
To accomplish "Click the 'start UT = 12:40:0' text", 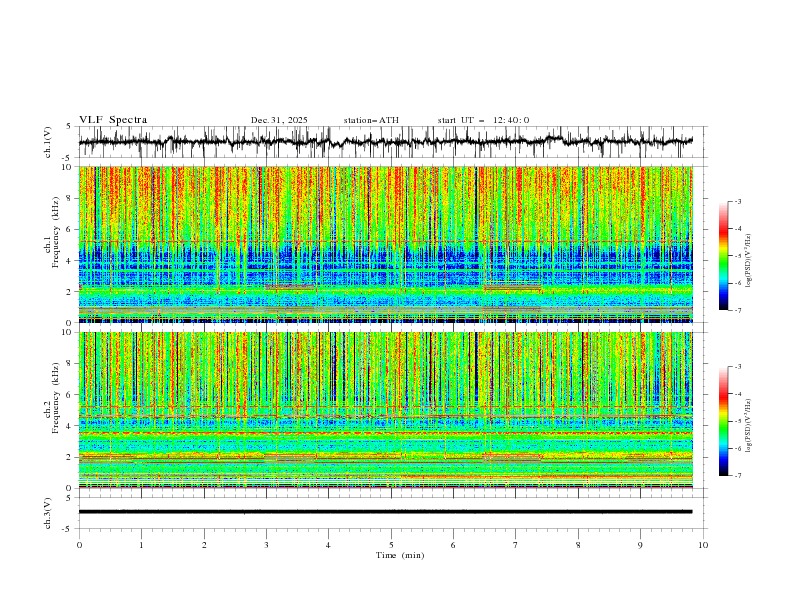I will [483, 120].
